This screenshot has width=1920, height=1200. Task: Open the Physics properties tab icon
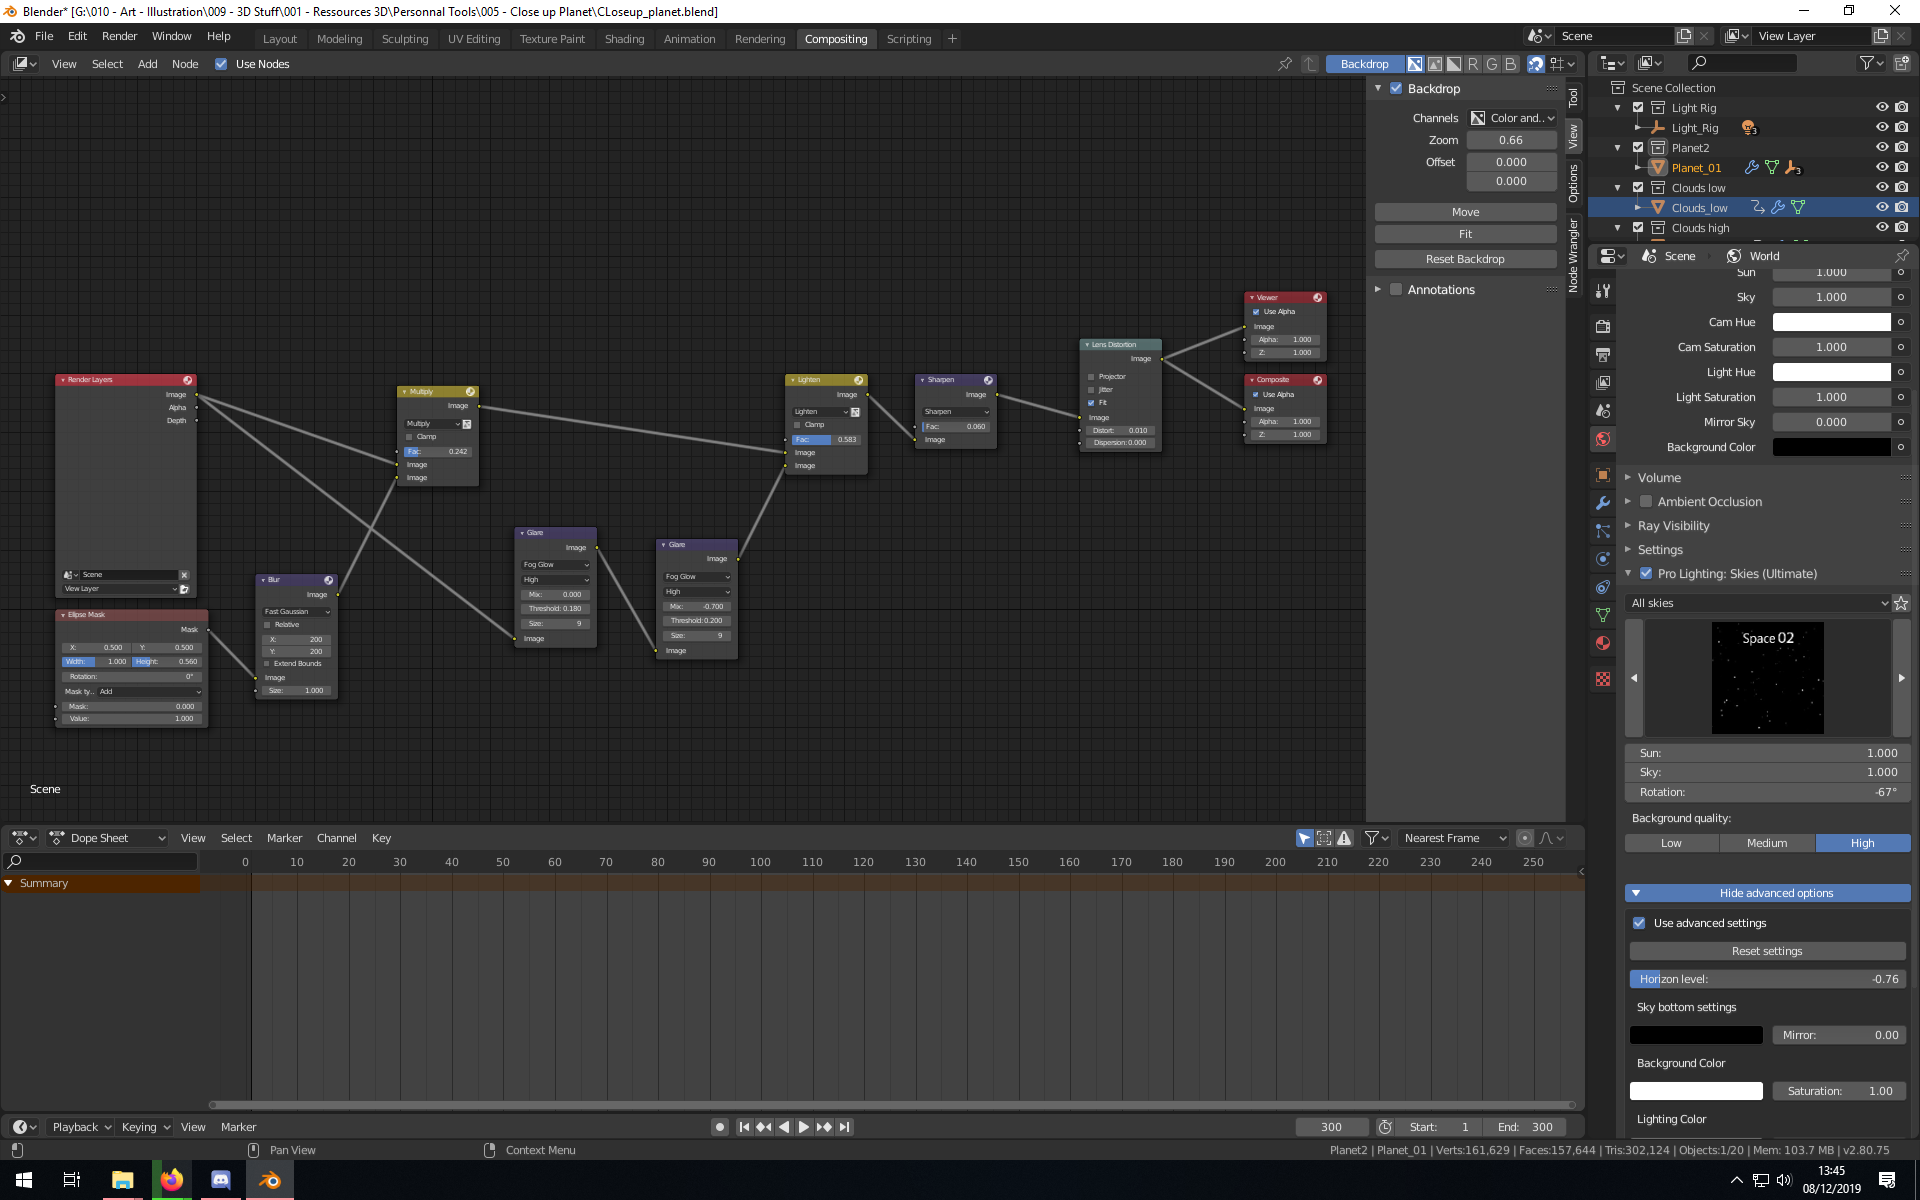(1603, 559)
